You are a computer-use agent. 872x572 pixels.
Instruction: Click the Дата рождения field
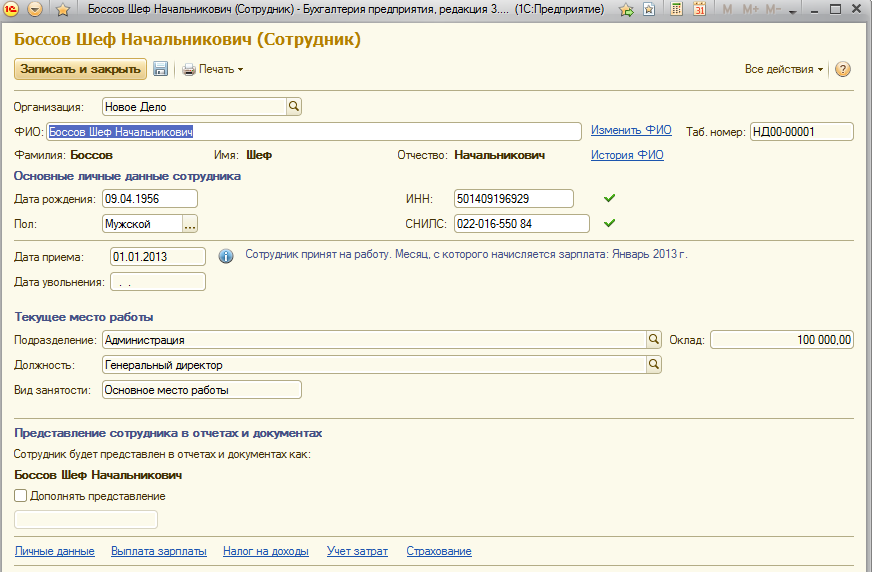coord(150,198)
